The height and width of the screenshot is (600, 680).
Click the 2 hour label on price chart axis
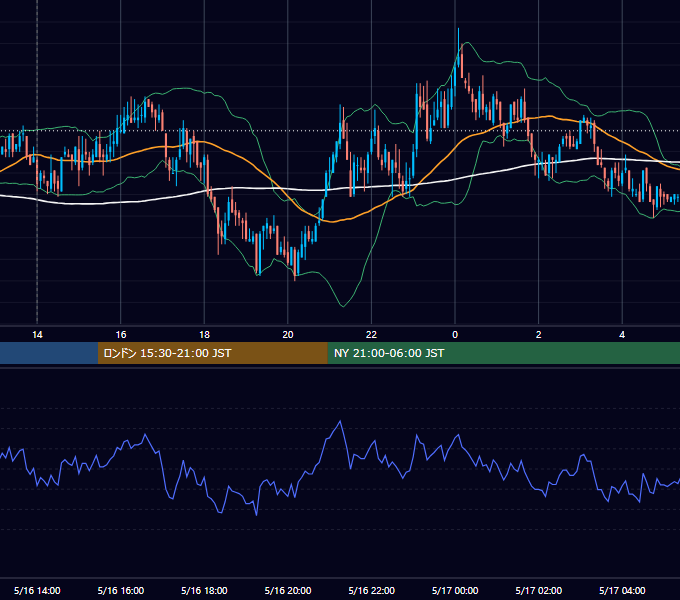click(539, 335)
